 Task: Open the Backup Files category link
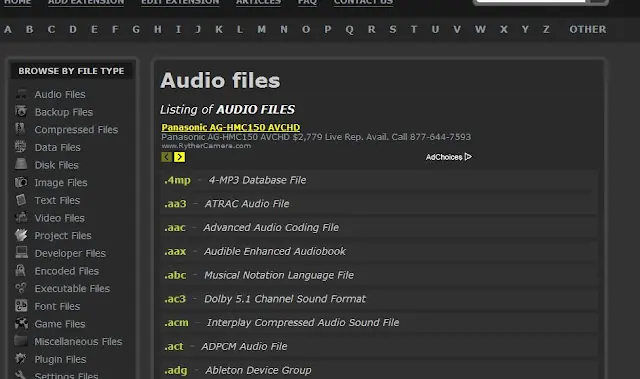click(x=64, y=112)
